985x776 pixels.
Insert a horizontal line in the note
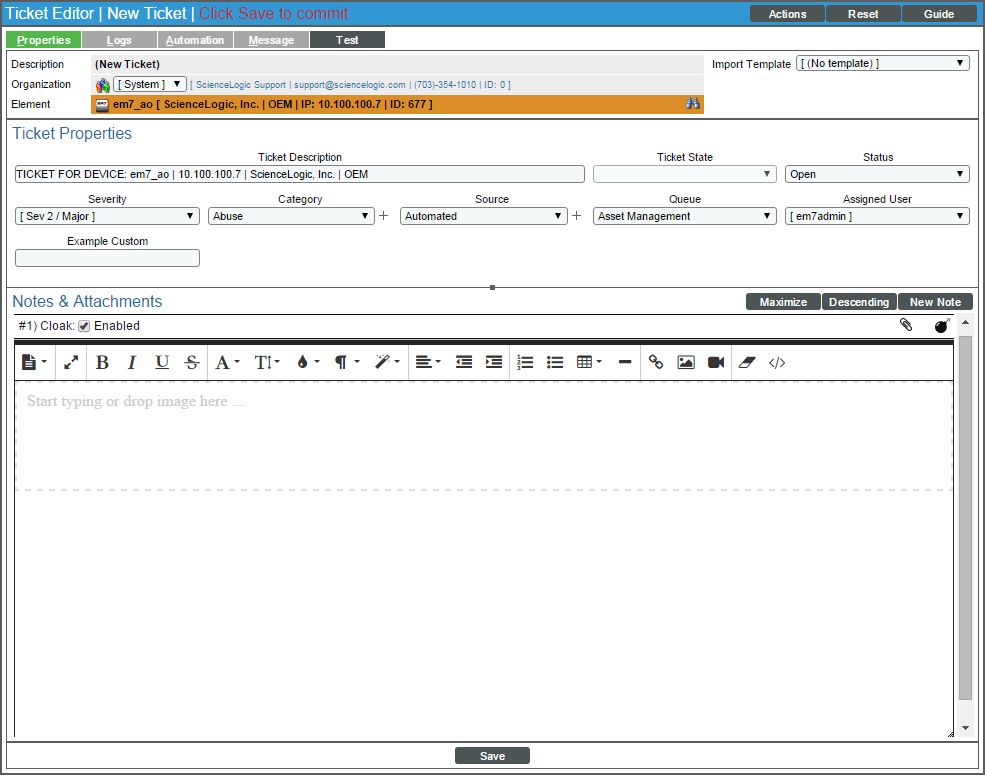(x=625, y=362)
